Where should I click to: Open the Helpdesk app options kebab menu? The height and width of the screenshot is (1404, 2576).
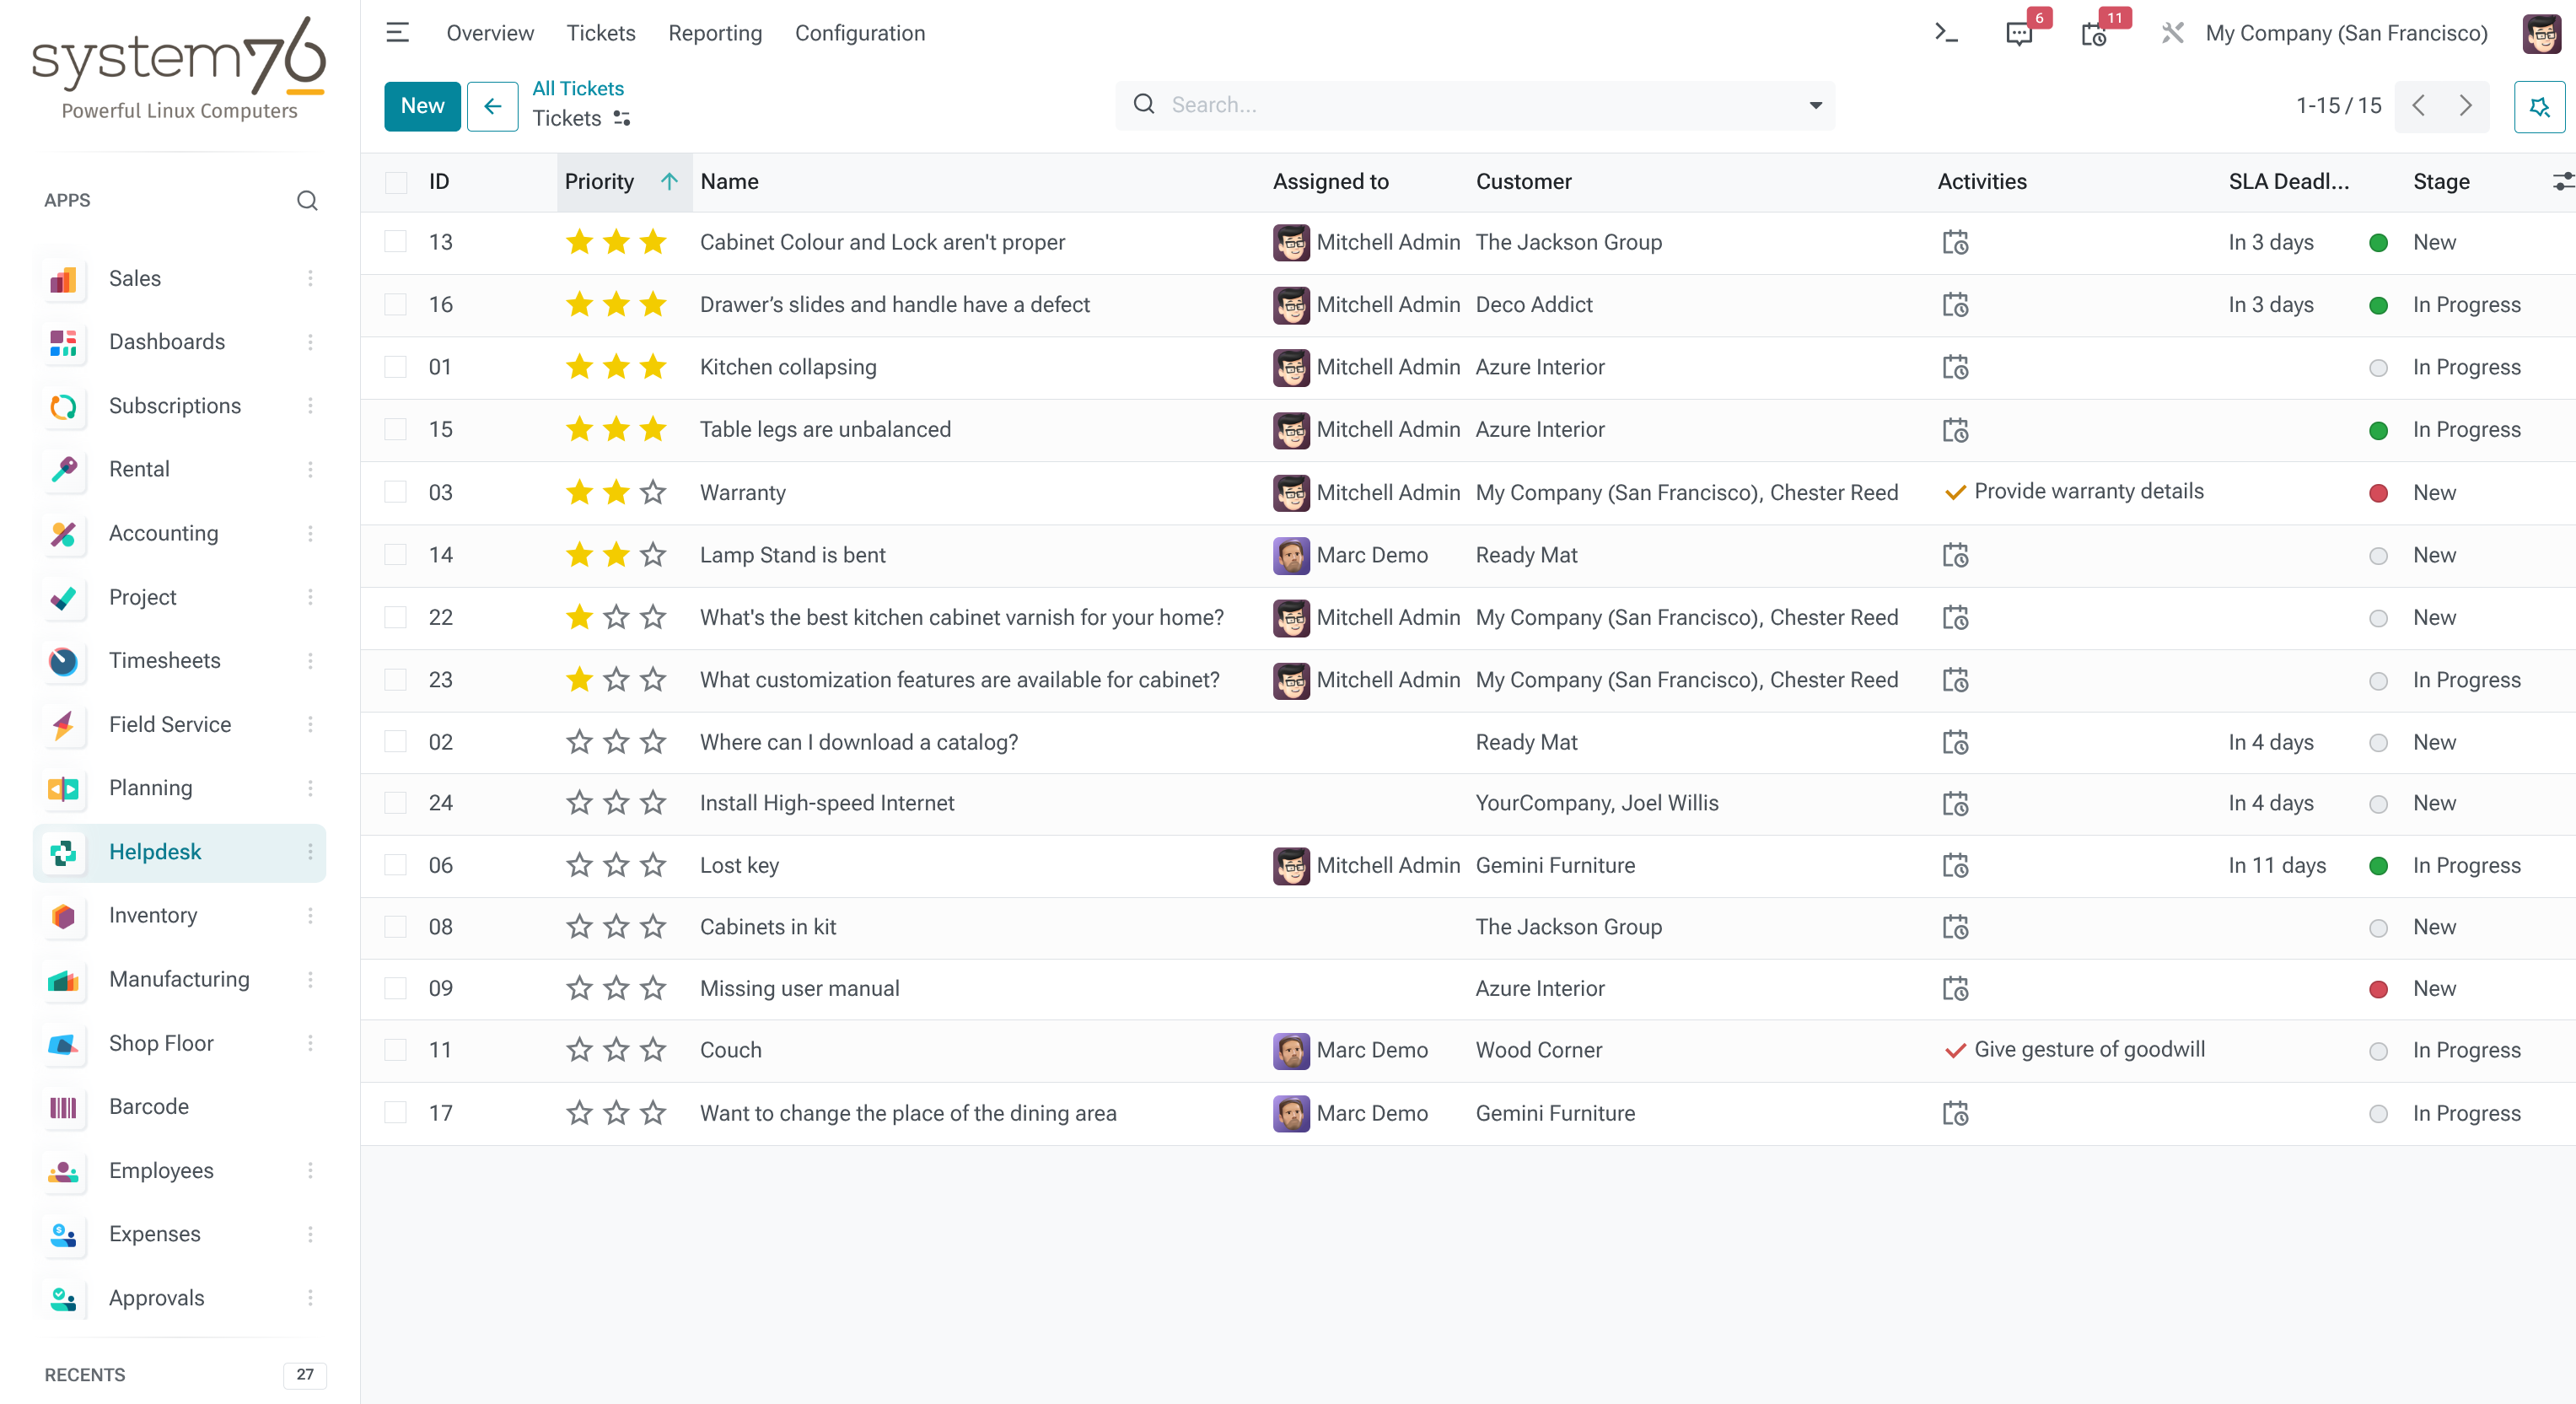tap(310, 853)
